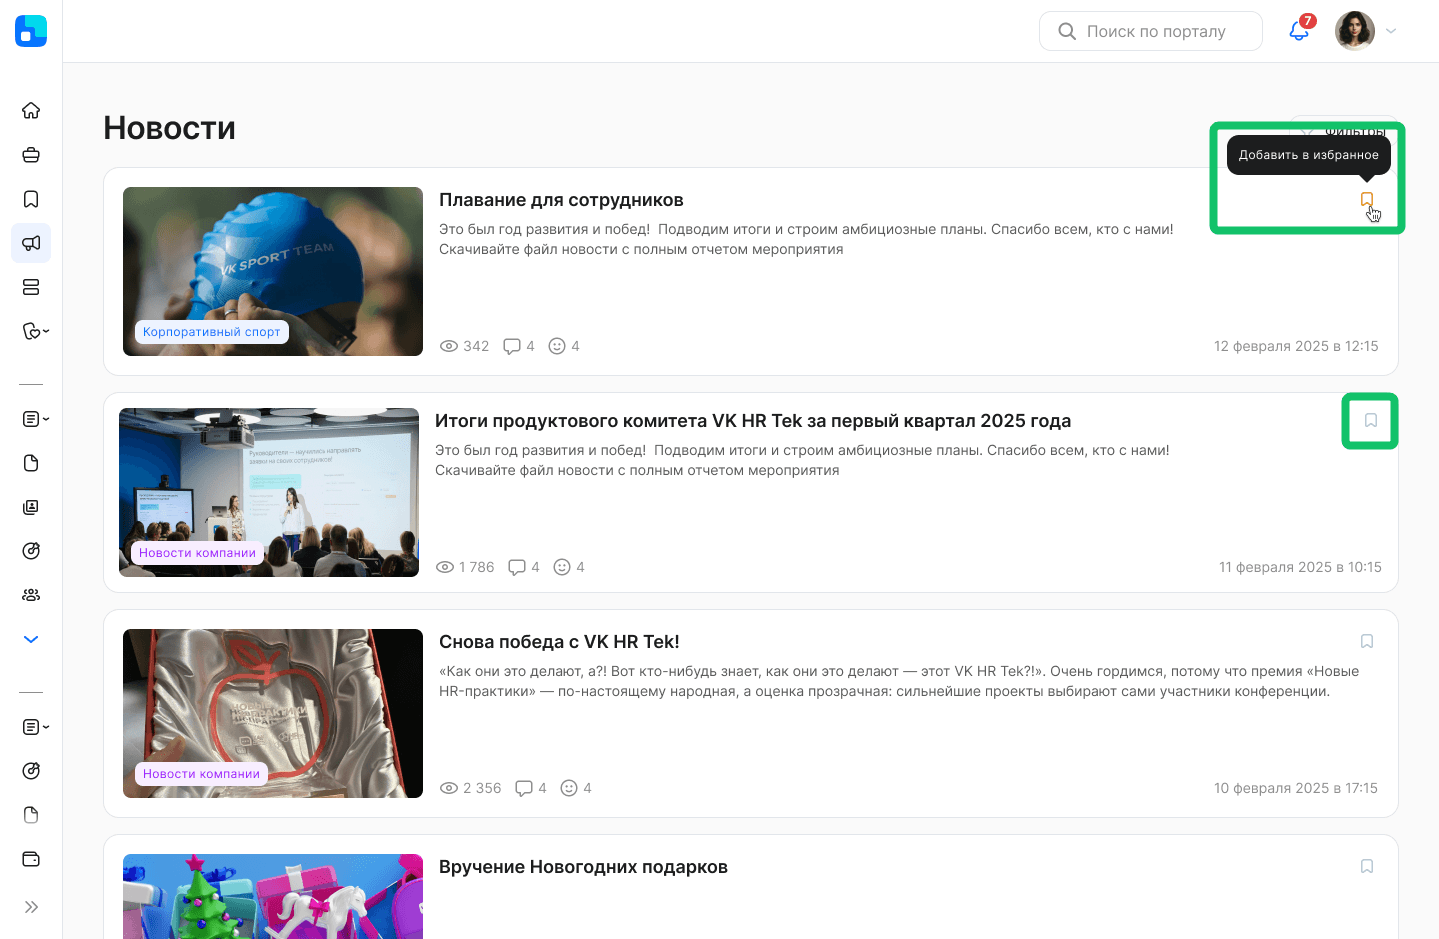Open comments on the swimming news card
1439x939 pixels.
point(512,346)
